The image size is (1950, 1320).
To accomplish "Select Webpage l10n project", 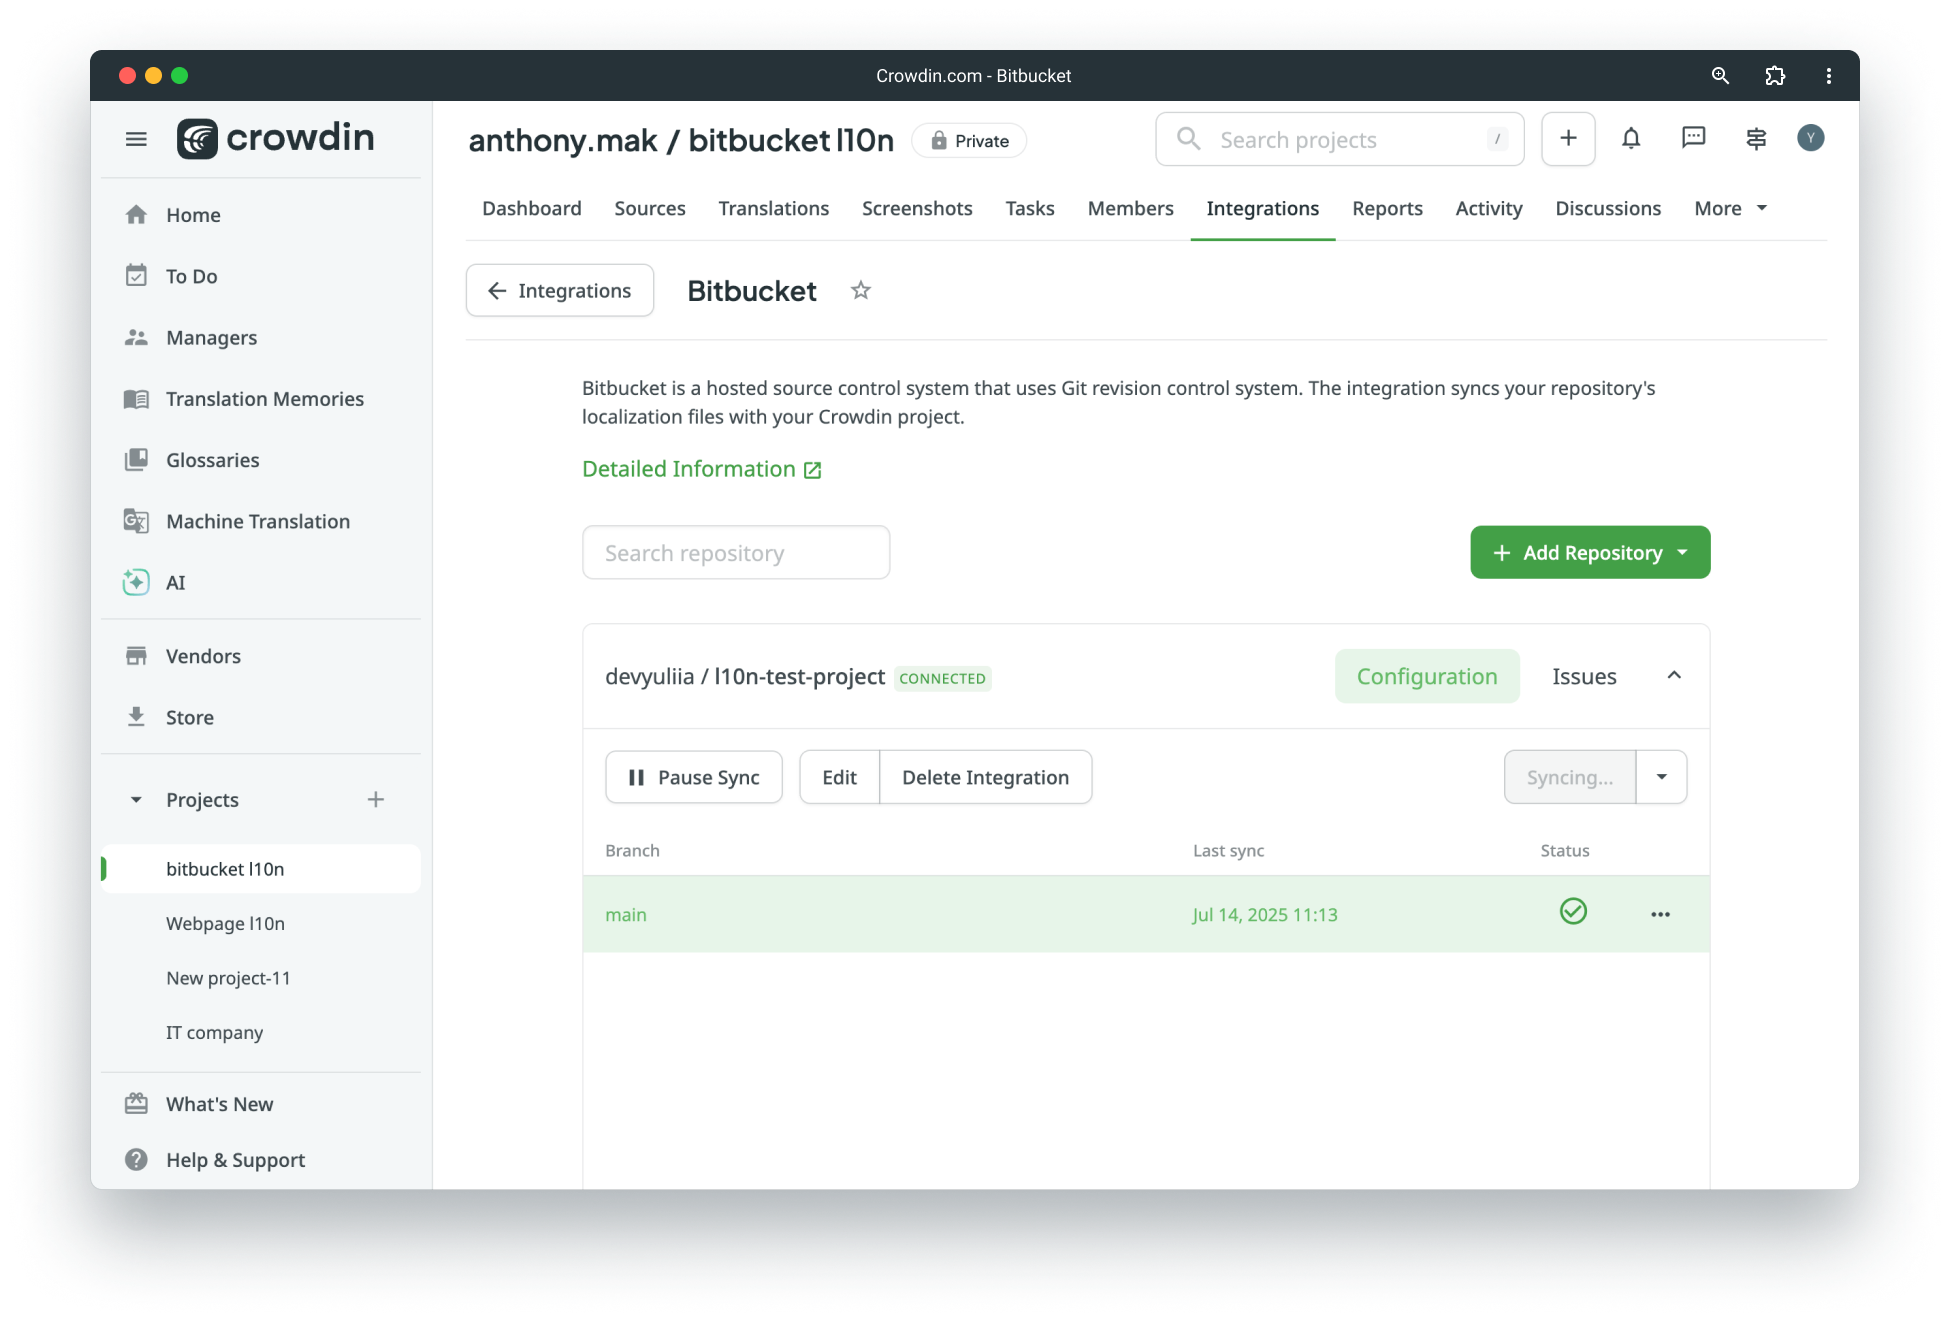I will click(x=225, y=923).
